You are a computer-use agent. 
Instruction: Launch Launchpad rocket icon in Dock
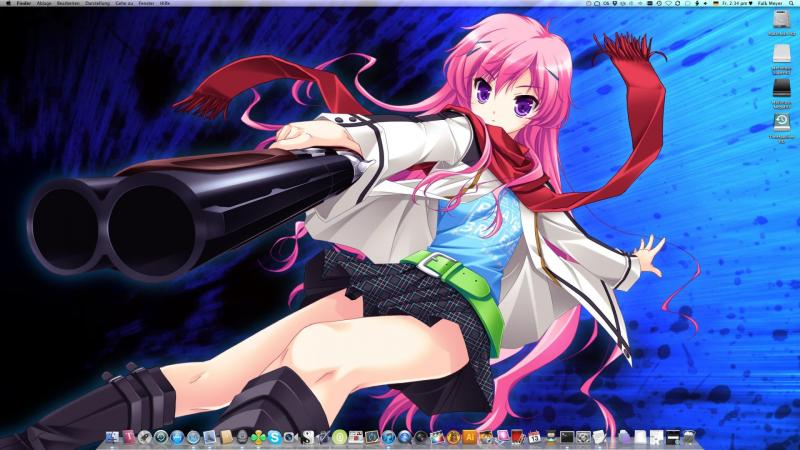tap(145, 437)
